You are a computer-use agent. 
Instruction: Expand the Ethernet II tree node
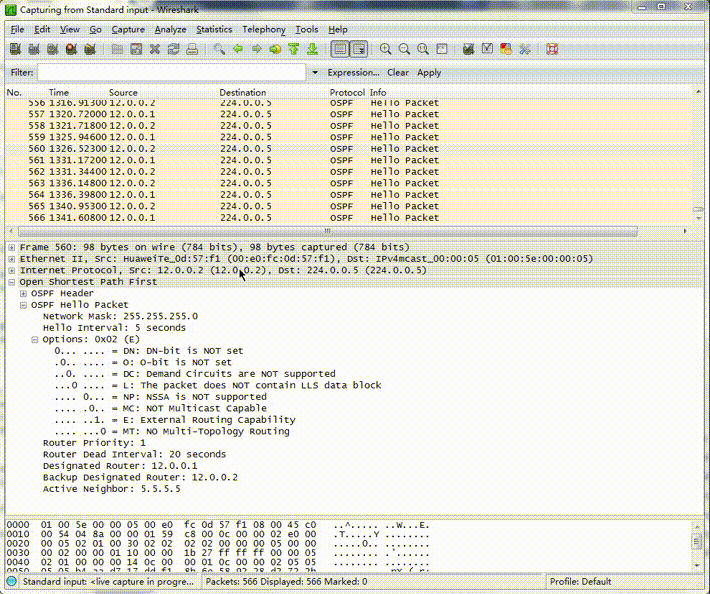click(x=12, y=259)
